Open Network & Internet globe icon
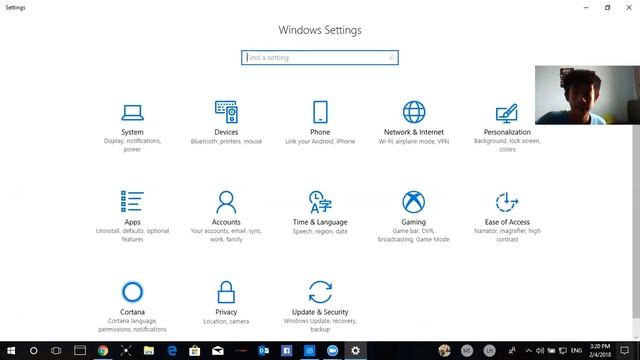This screenshot has height=360, width=640. pos(413,112)
